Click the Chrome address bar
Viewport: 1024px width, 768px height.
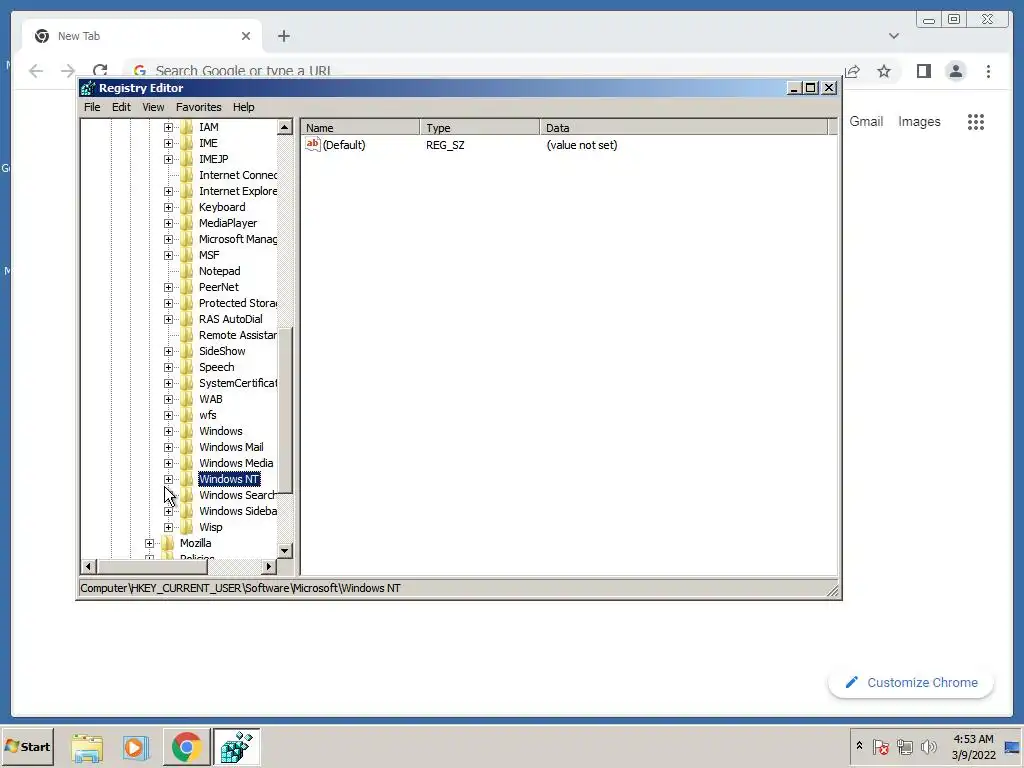(483, 71)
